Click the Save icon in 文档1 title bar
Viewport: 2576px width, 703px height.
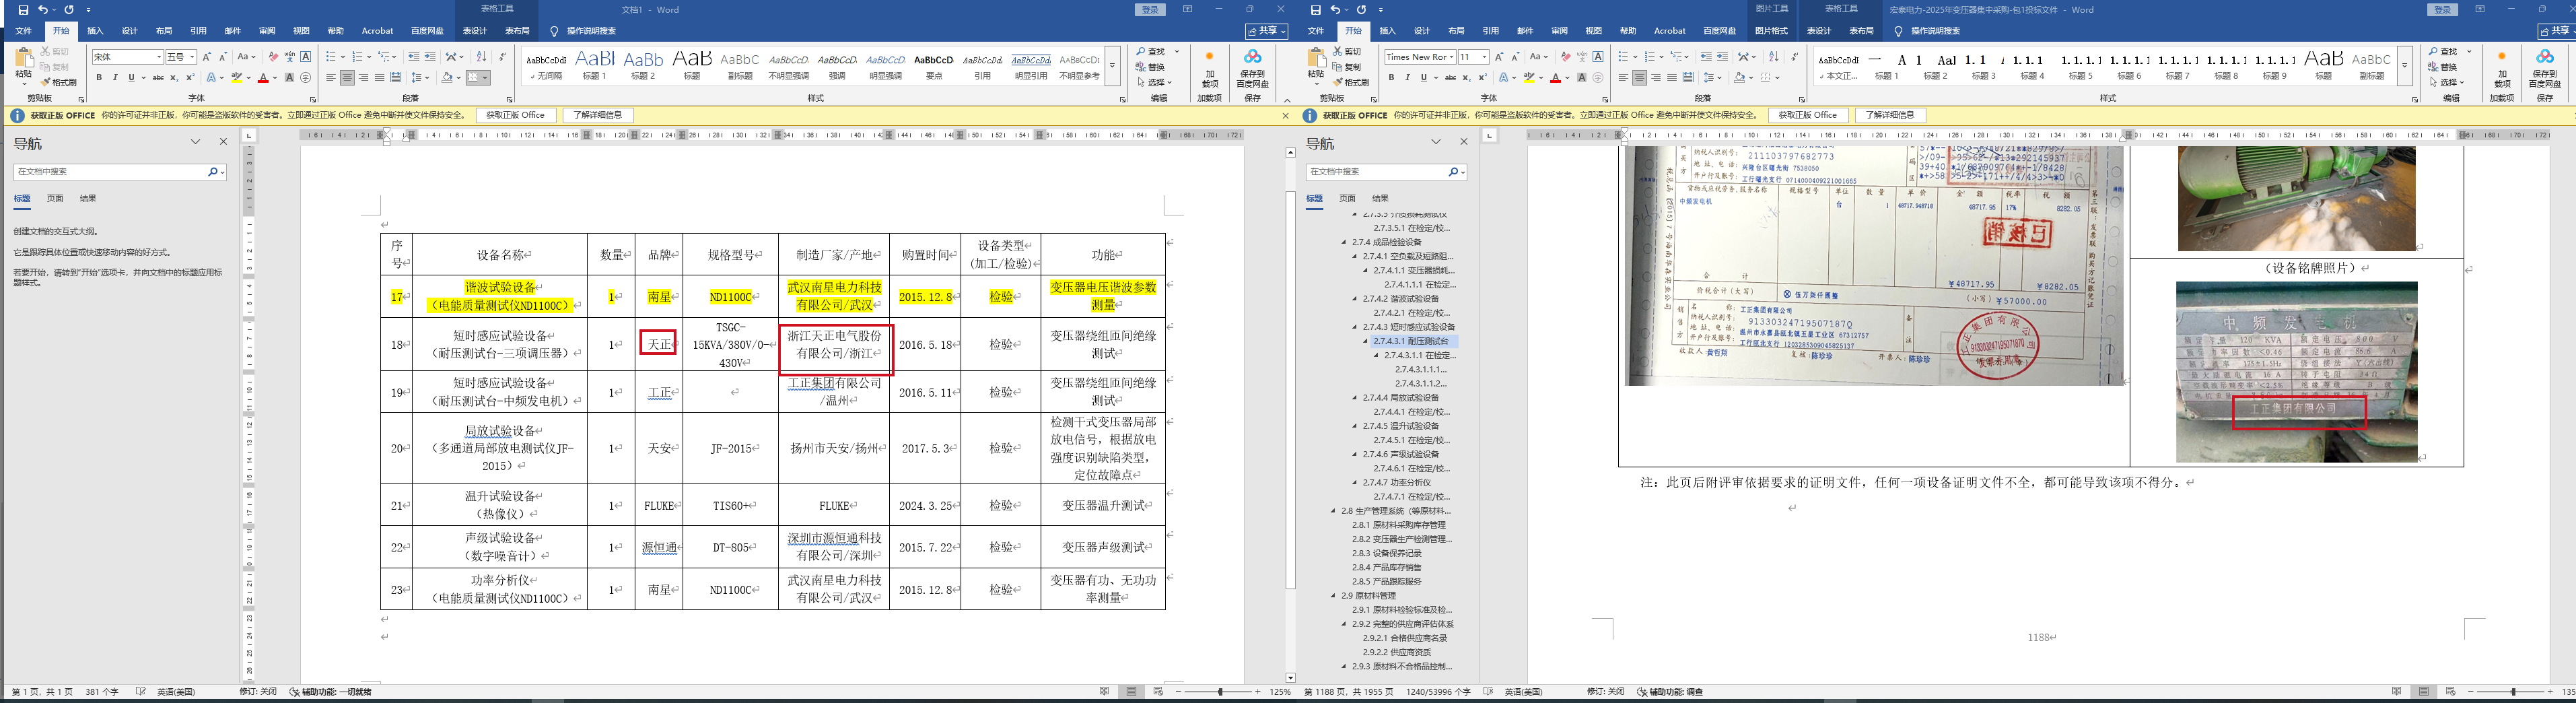click(23, 10)
